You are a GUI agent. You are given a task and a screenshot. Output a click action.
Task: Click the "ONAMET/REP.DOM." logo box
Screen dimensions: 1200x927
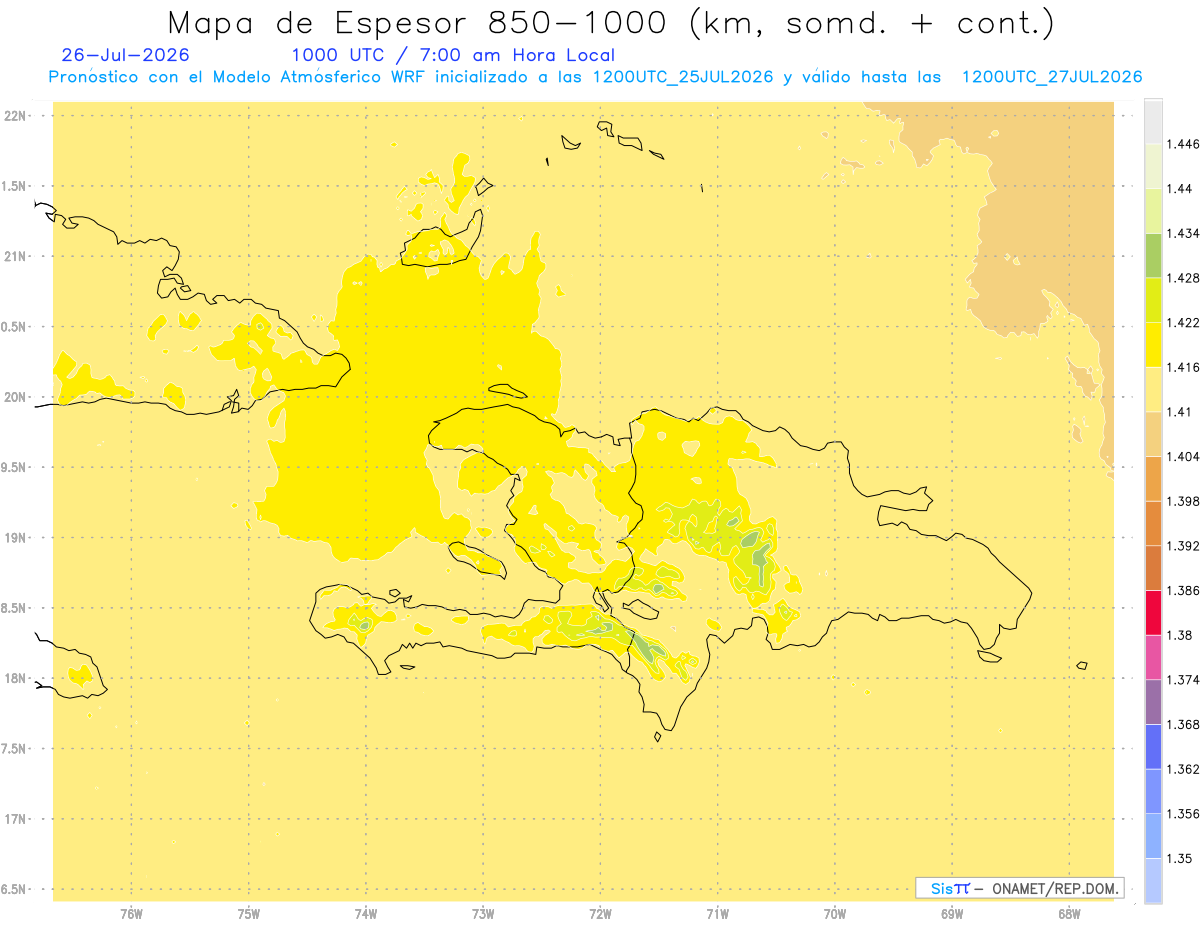(1020, 888)
